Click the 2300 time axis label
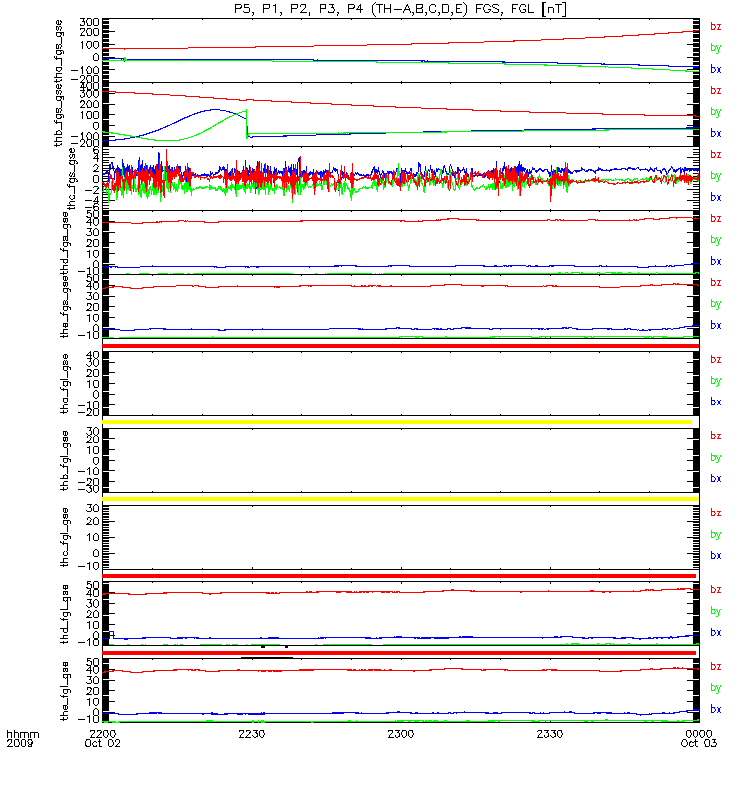The image size is (750, 800). tap(401, 734)
